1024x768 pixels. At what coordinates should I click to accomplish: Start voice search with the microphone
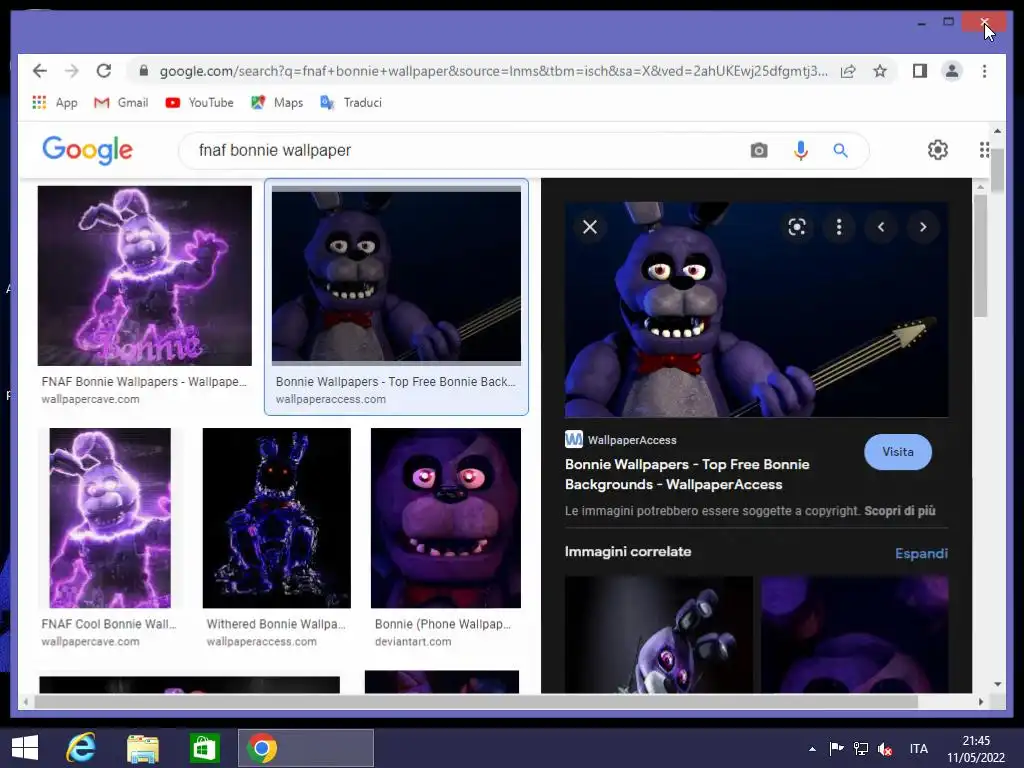[801, 150]
